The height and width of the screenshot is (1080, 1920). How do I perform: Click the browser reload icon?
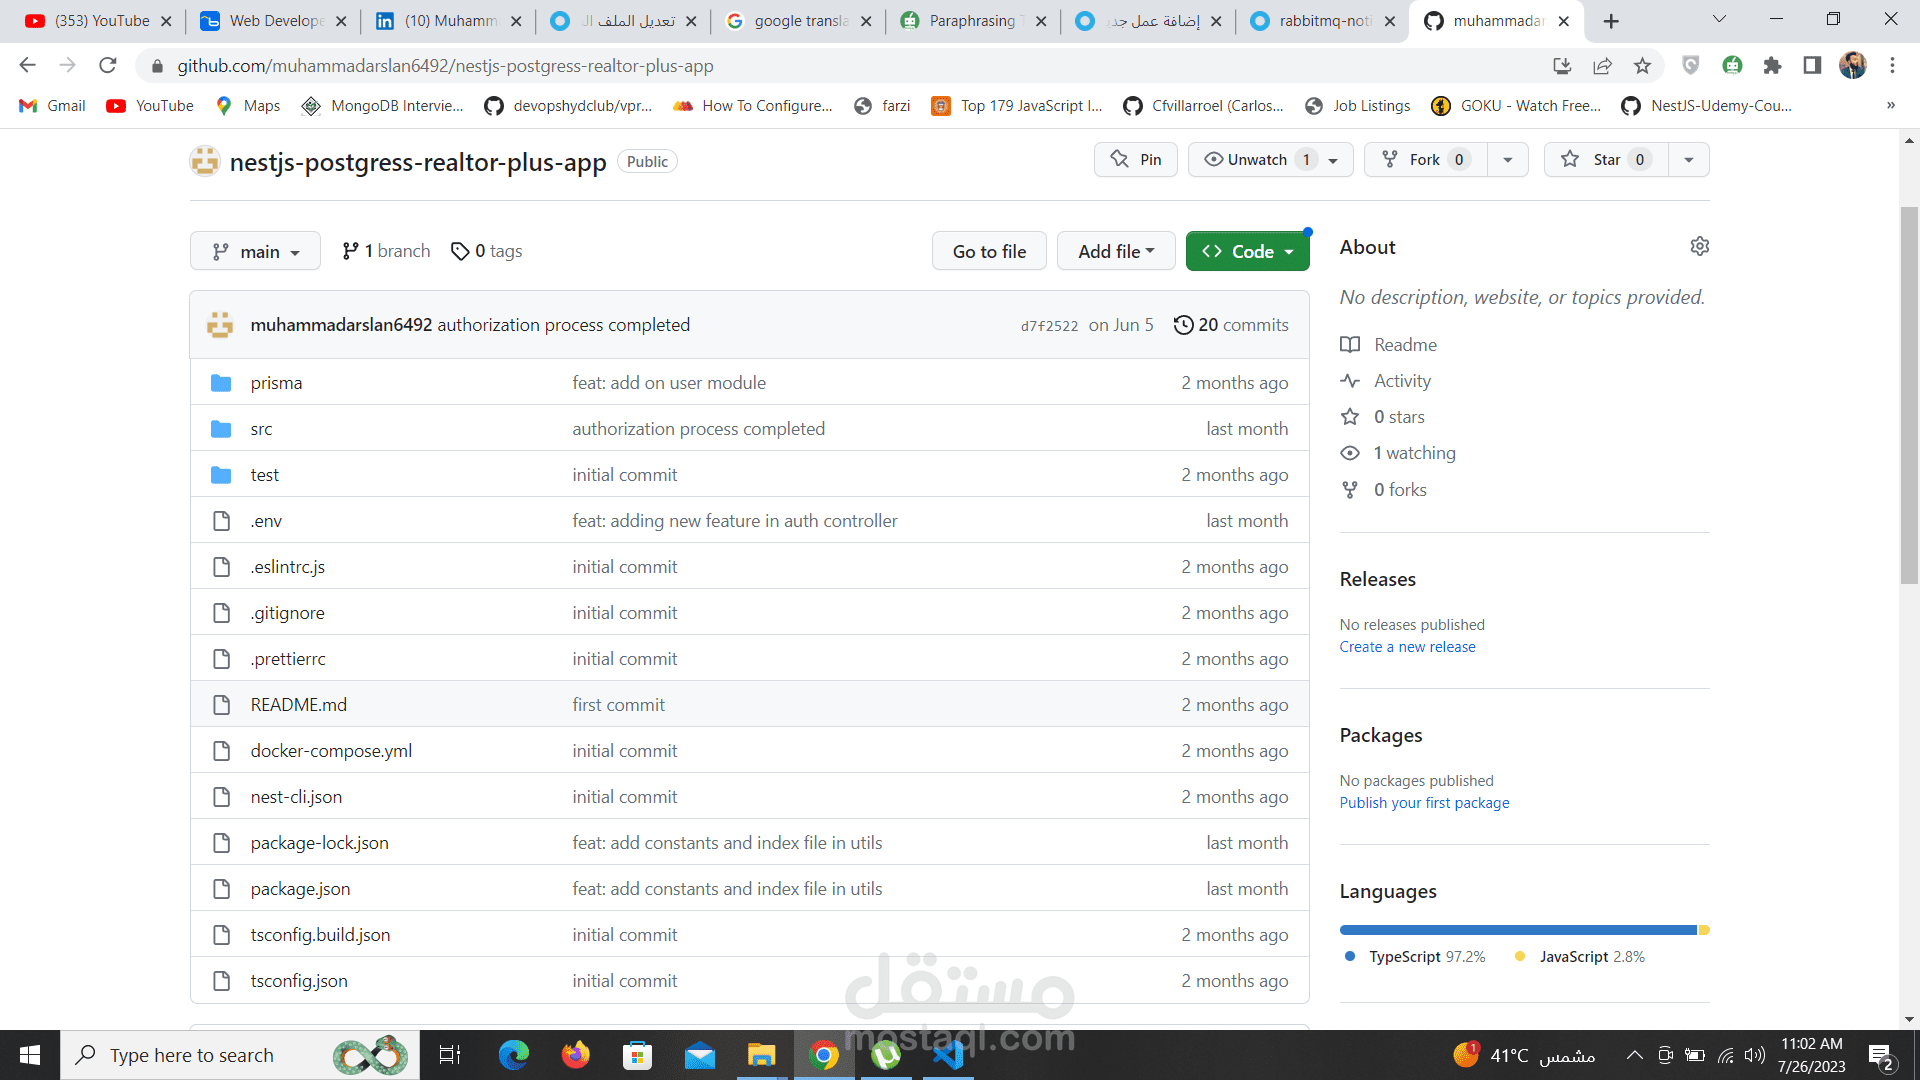[x=108, y=66]
